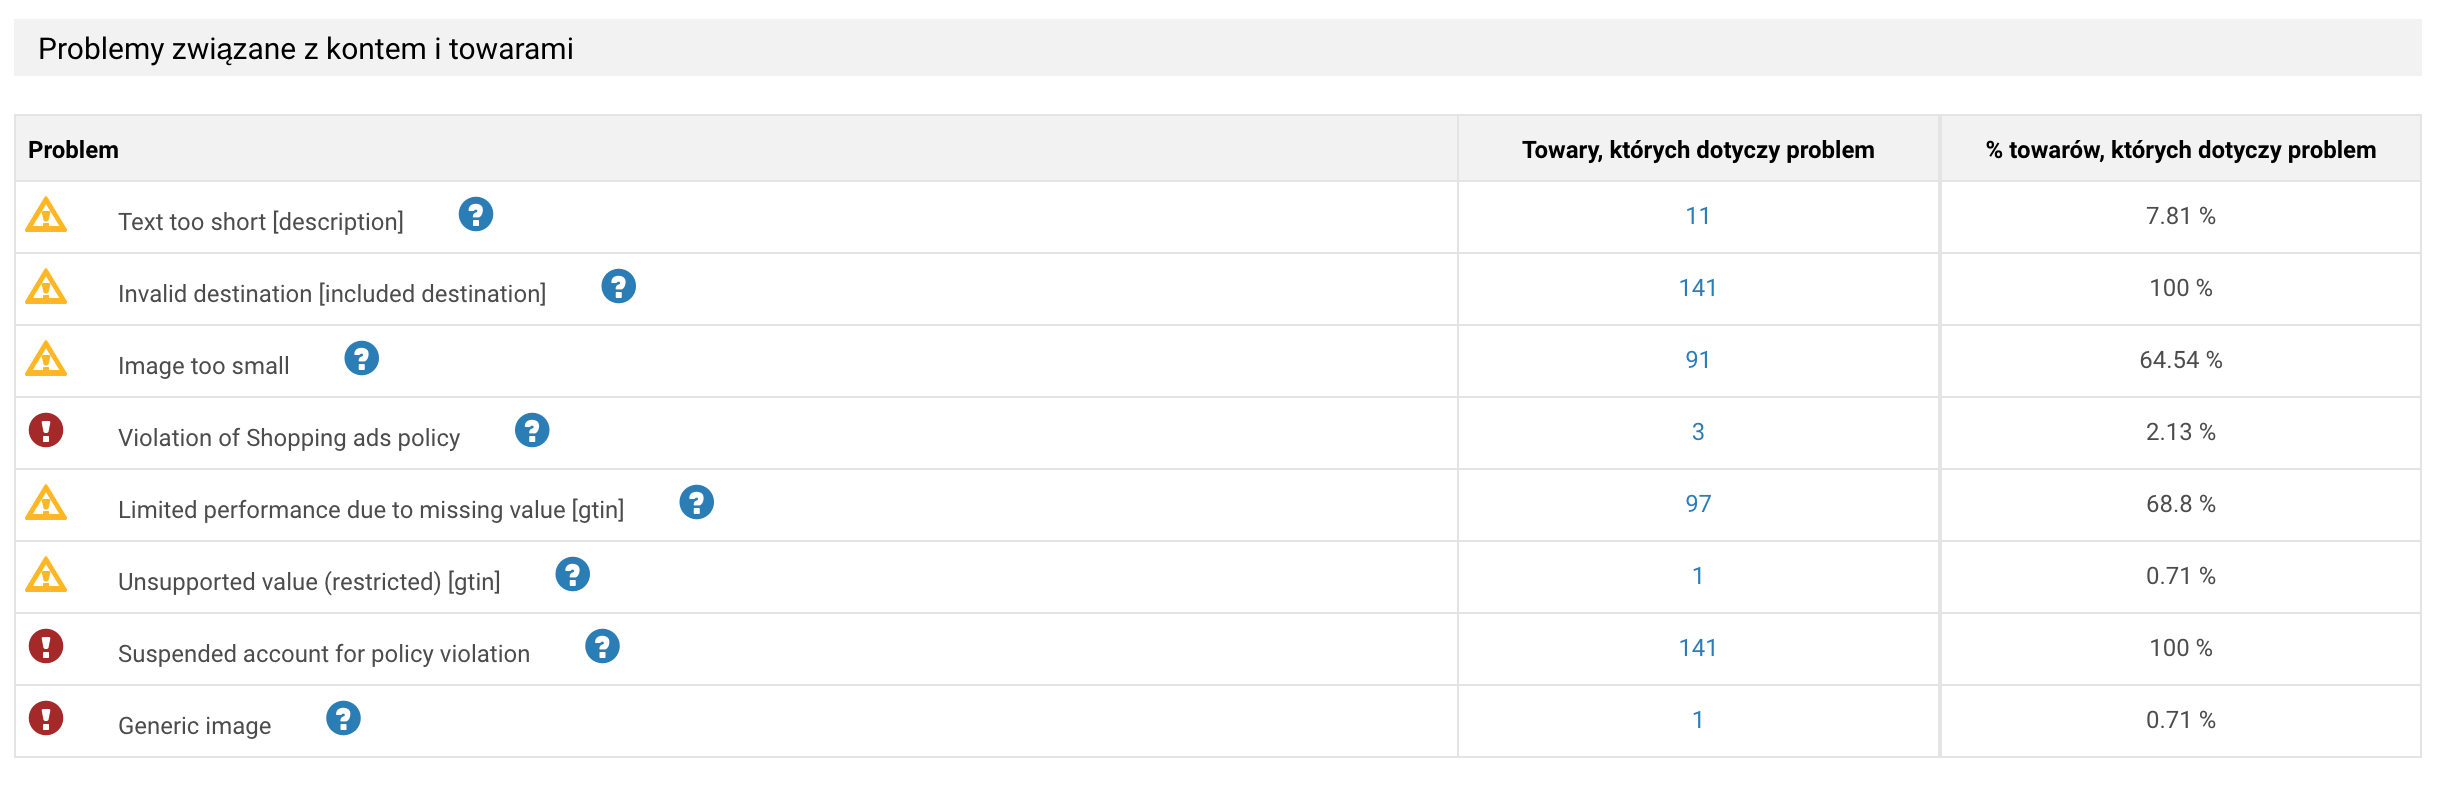2448x790 pixels.
Task: Click question mark next to Image too small
Action: (x=361, y=358)
